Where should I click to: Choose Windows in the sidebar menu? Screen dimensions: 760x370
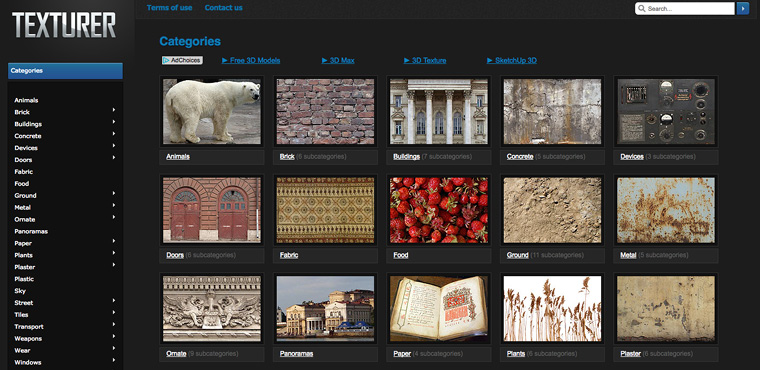pos(28,362)
